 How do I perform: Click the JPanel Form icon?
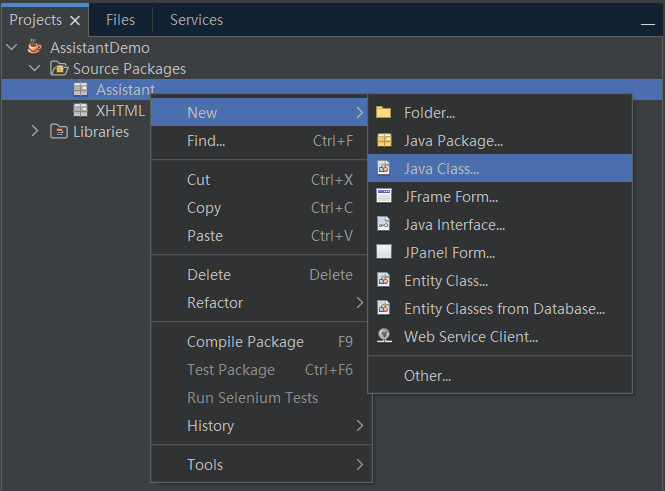point(384,253)
